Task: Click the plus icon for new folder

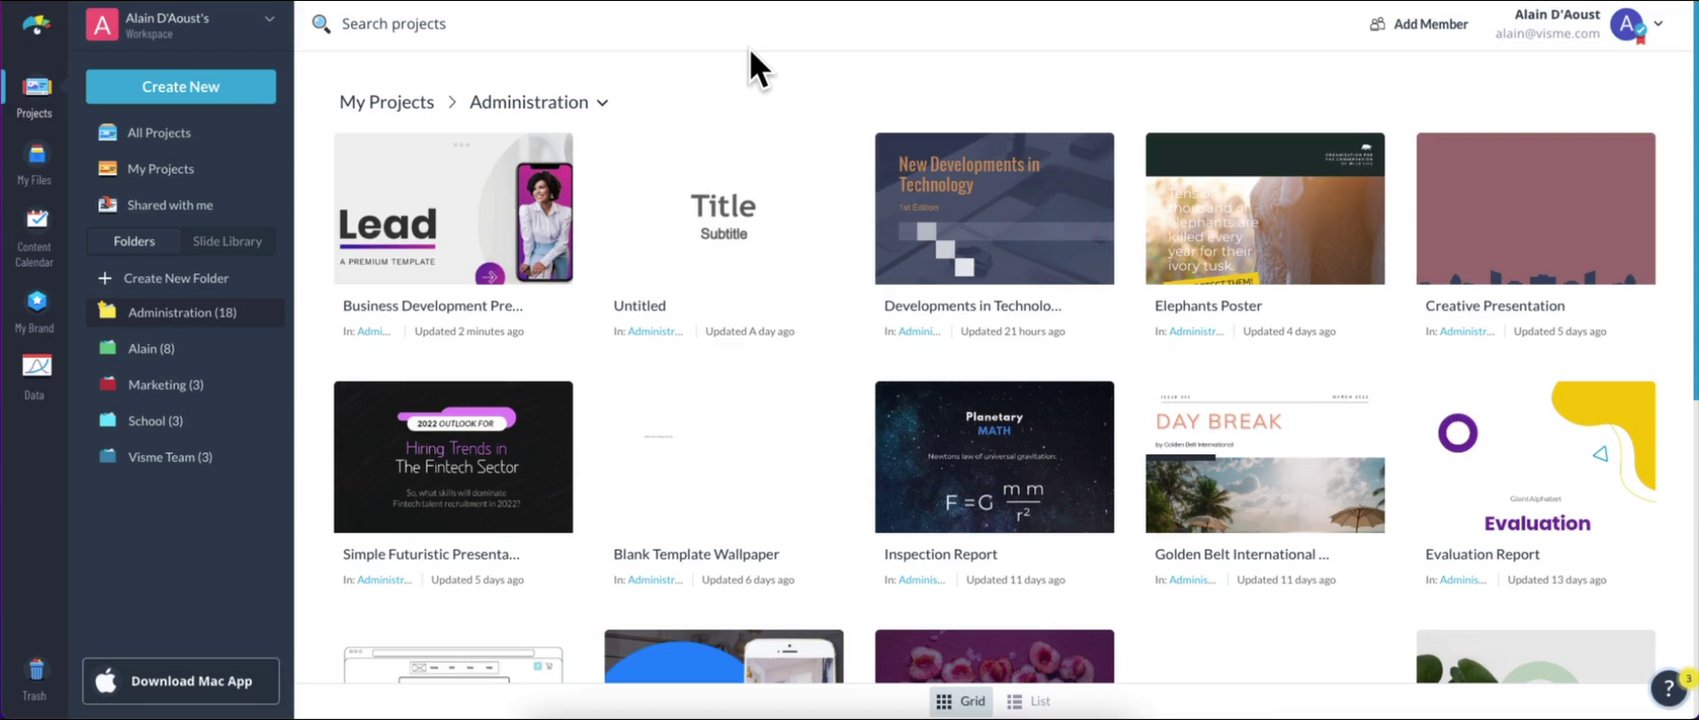Action: [104, 278]
